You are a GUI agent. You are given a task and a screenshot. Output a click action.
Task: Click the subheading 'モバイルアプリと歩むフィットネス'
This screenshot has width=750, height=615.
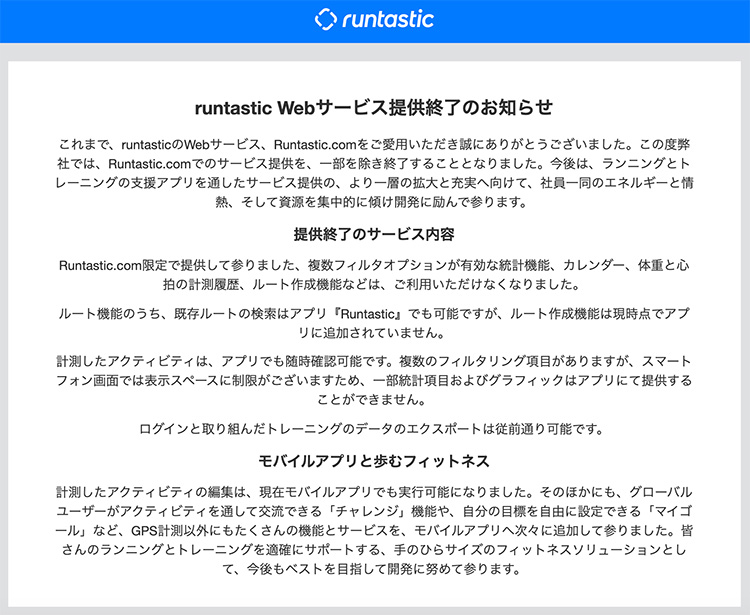click(x=374, y=461)
